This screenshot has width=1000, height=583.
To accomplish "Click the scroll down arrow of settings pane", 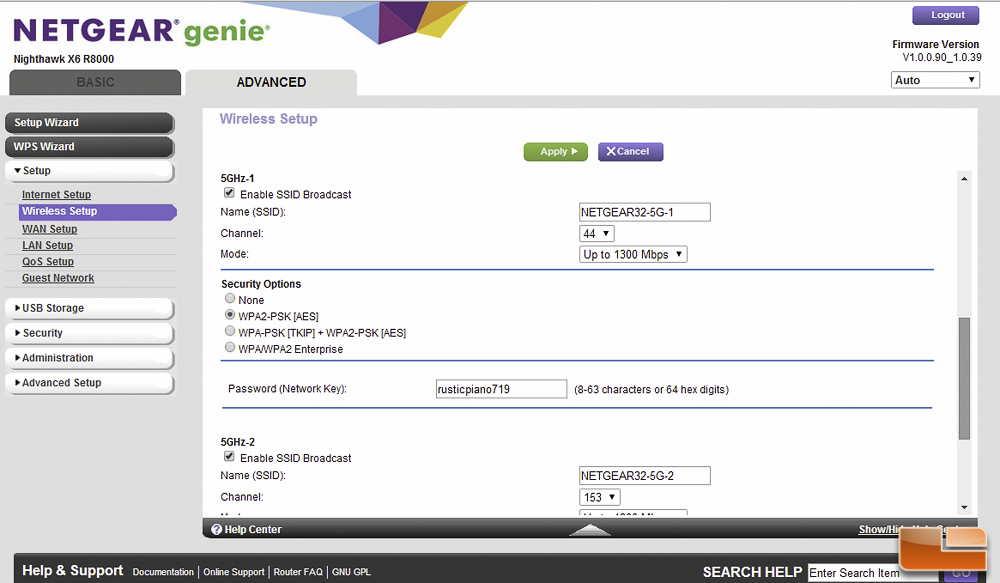I will tap(964, 508).
